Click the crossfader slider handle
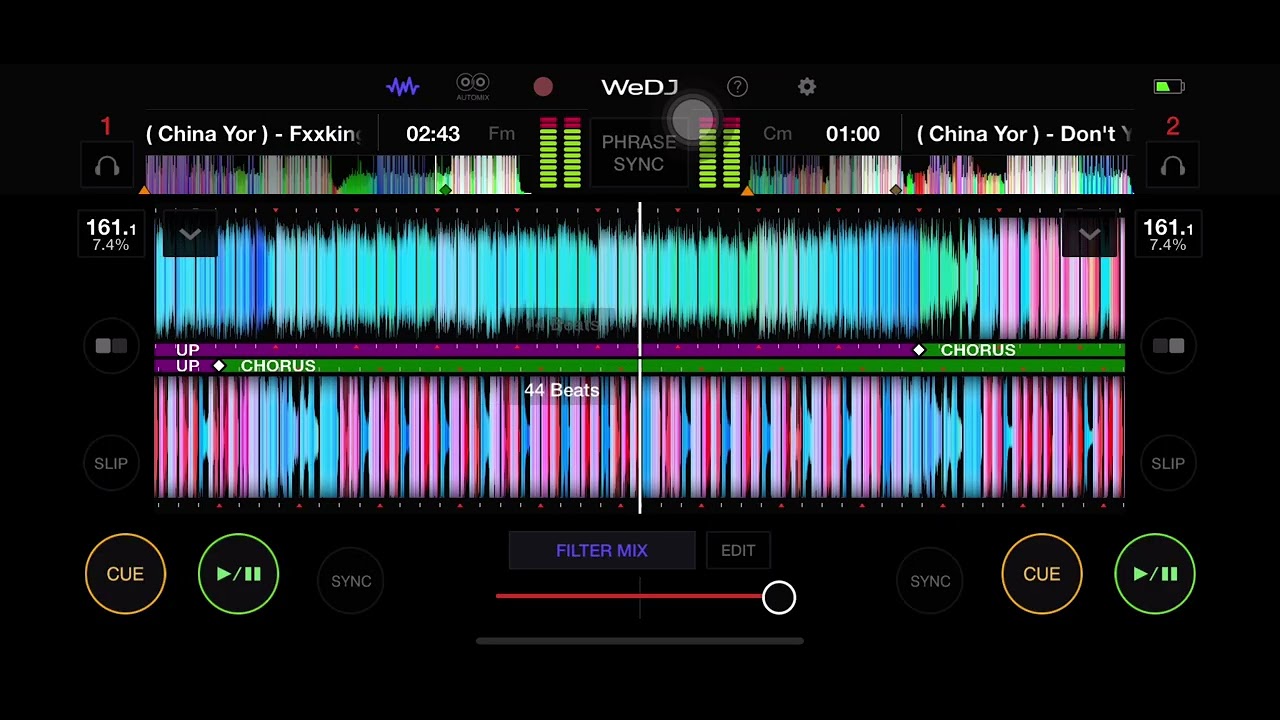The height and width of the screenshot is (720, 1280). tap(779, 598)
